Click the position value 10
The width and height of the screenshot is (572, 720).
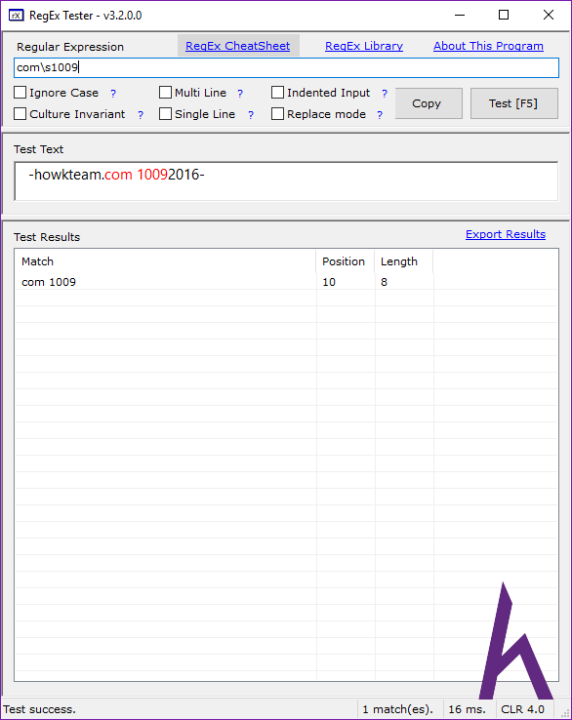[329, 282]
